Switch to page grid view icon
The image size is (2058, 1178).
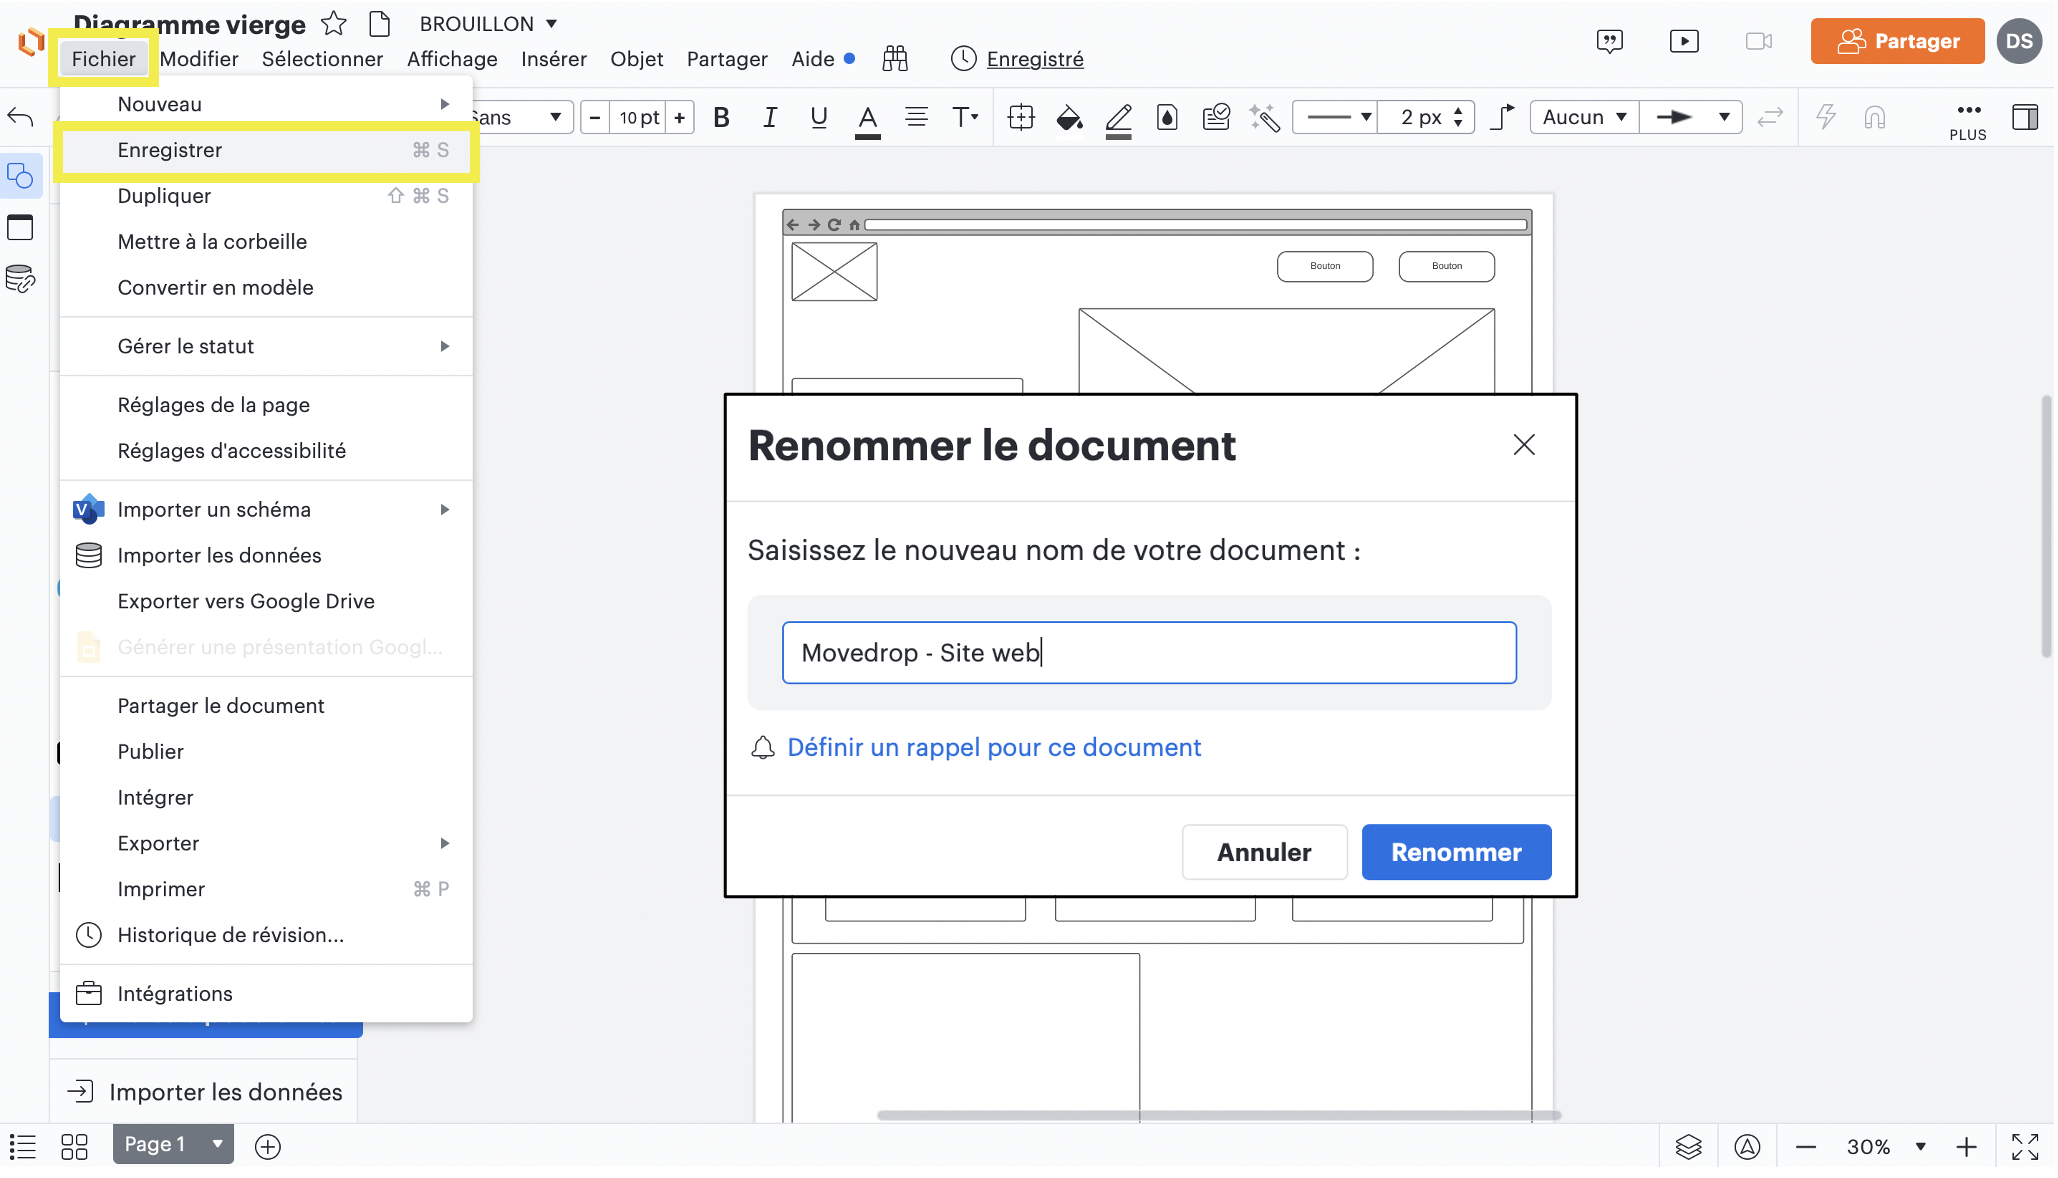tap(75, 1146)
